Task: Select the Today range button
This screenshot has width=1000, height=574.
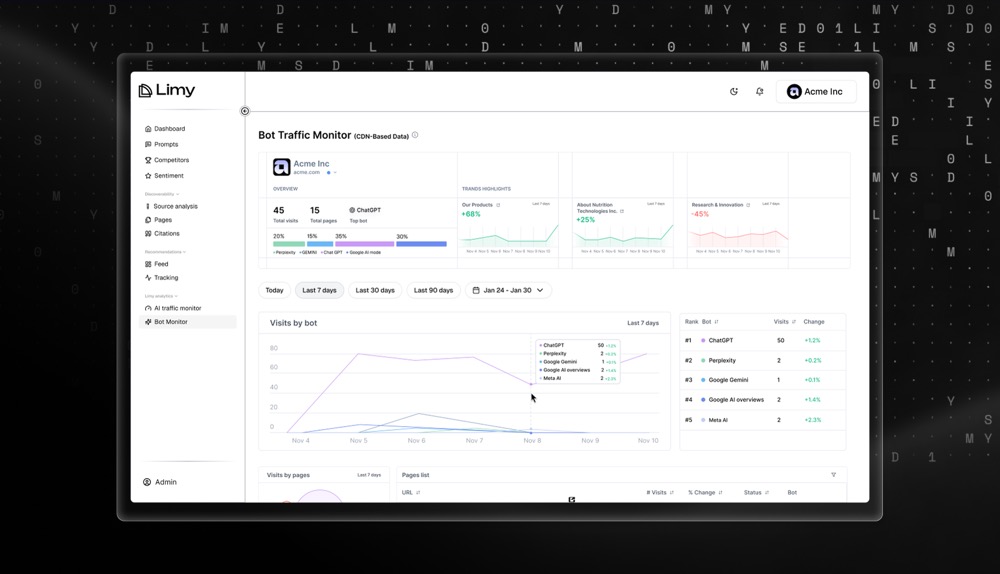Action: (x=274, y=290)
